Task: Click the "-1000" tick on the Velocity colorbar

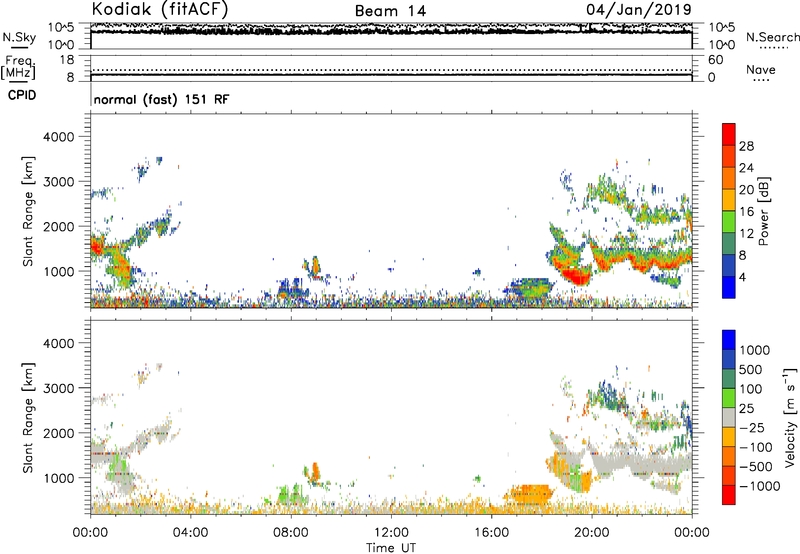Action: [x=759, y=486]
